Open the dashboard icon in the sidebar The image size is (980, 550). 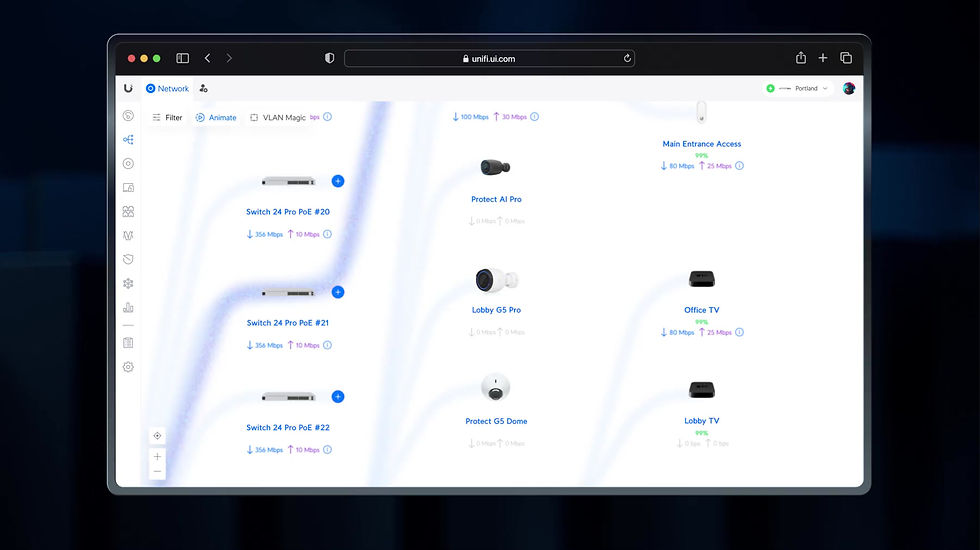tap(128, 116)
